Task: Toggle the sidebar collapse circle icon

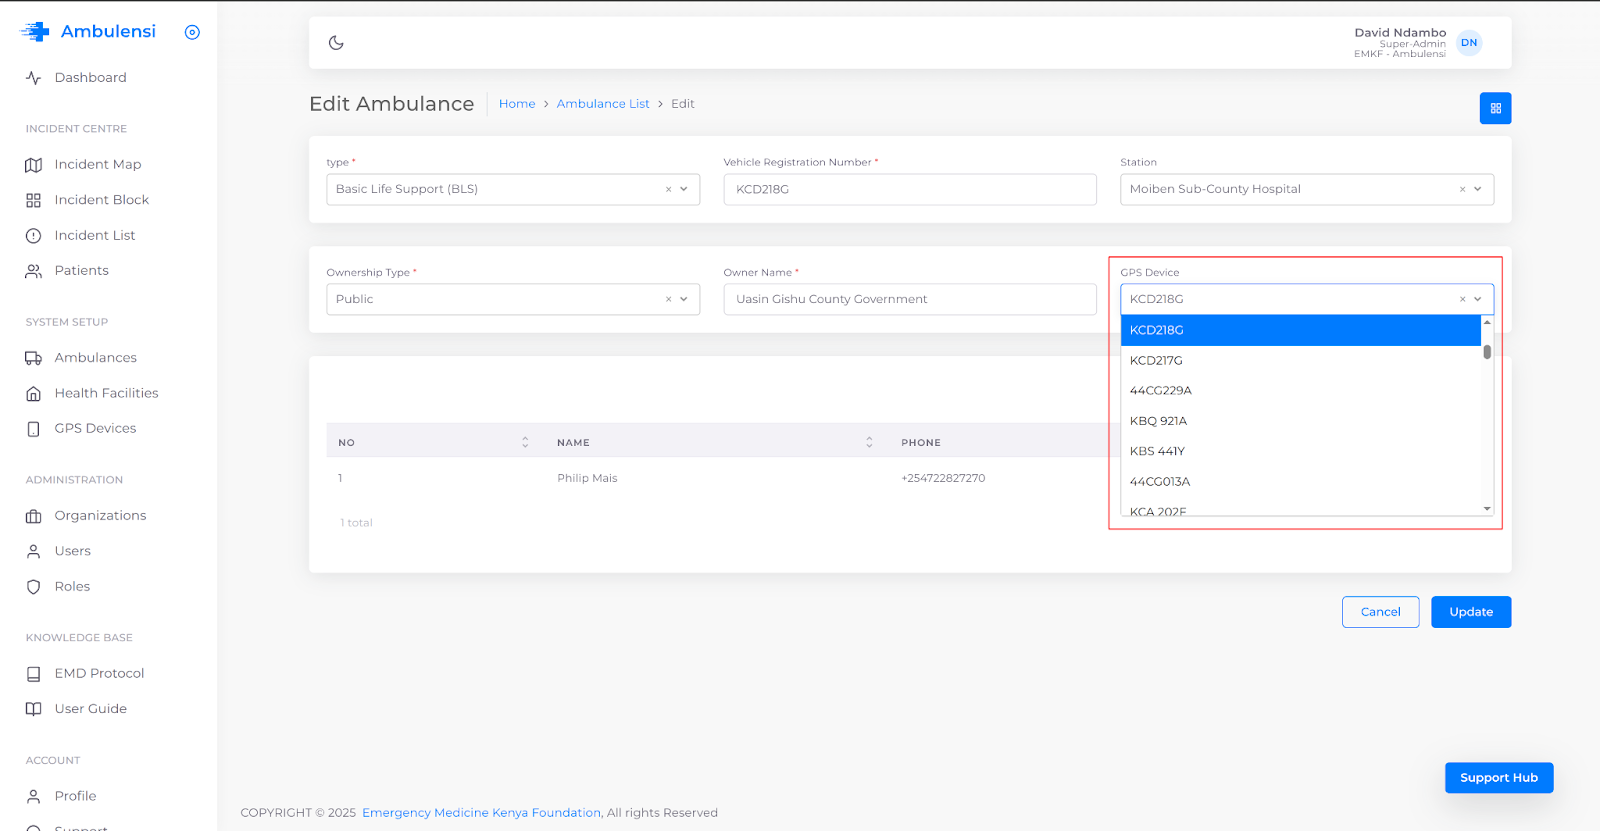Action: (x=192, y=32)
